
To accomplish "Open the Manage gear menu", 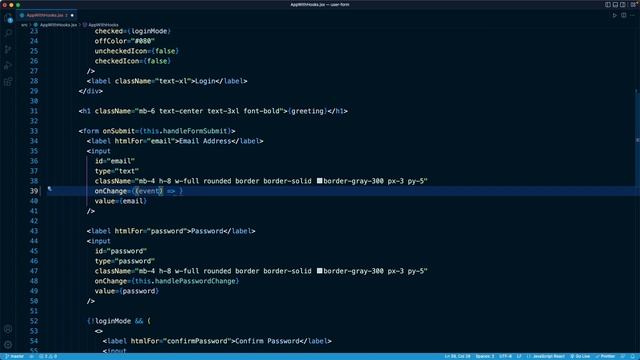I will click(x=8, y=345).
